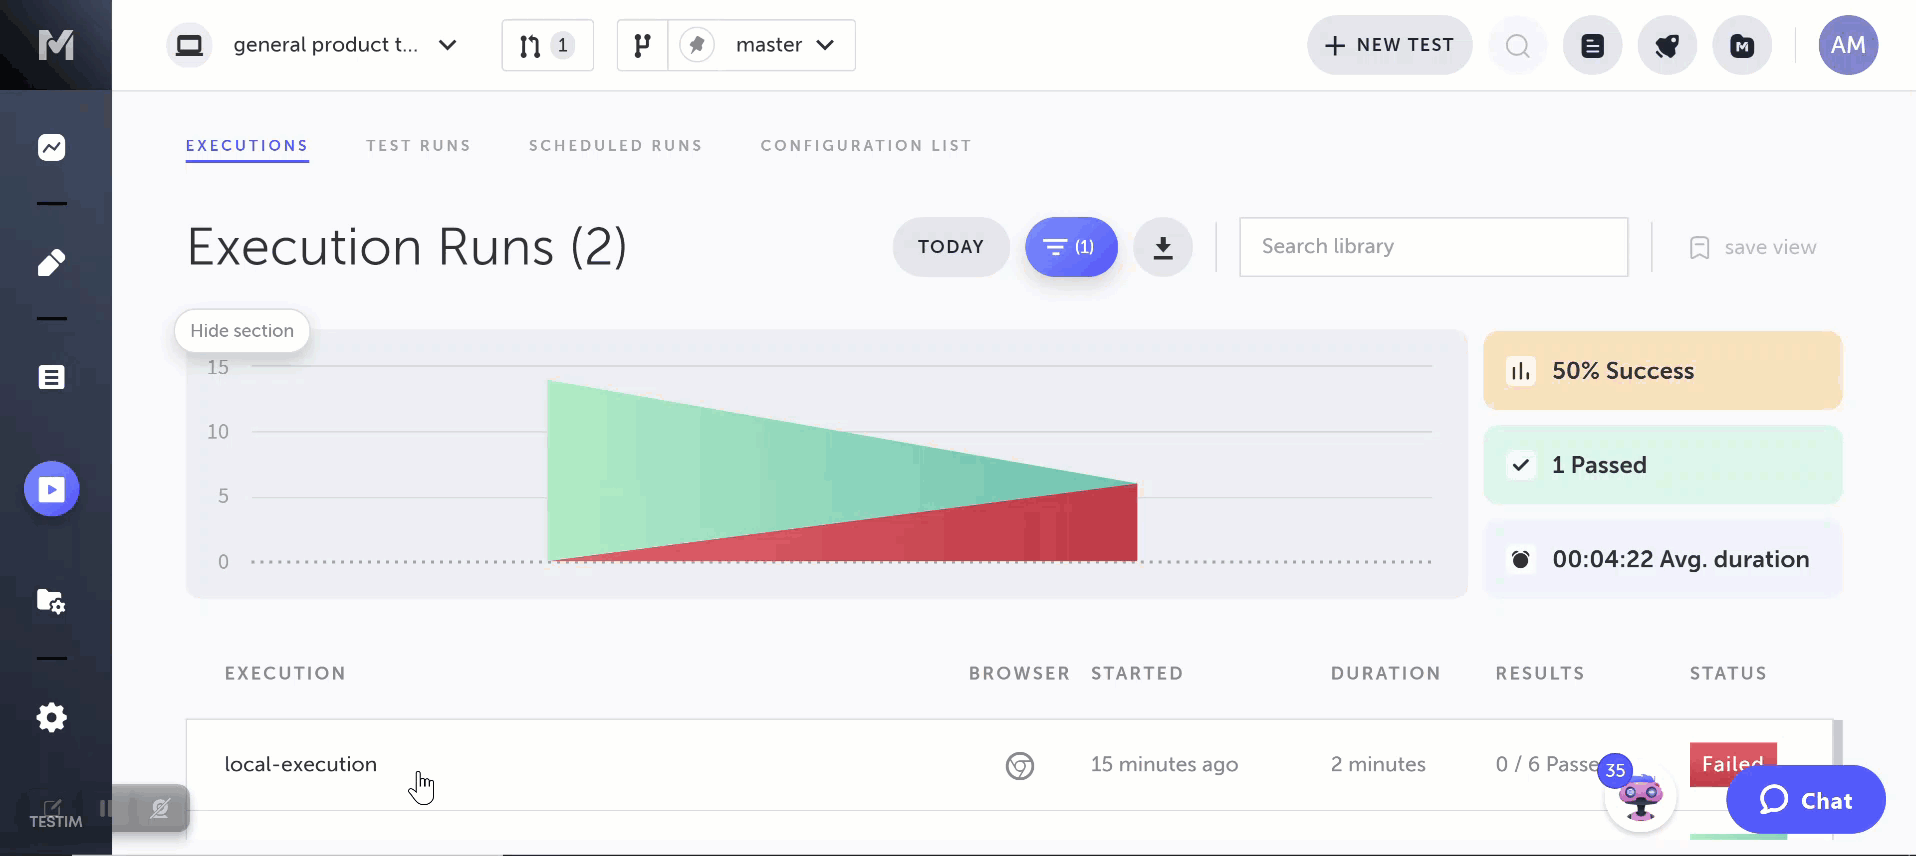Switch to the Test Runs tab
The image size is (1916, 856).
[418, 146]
